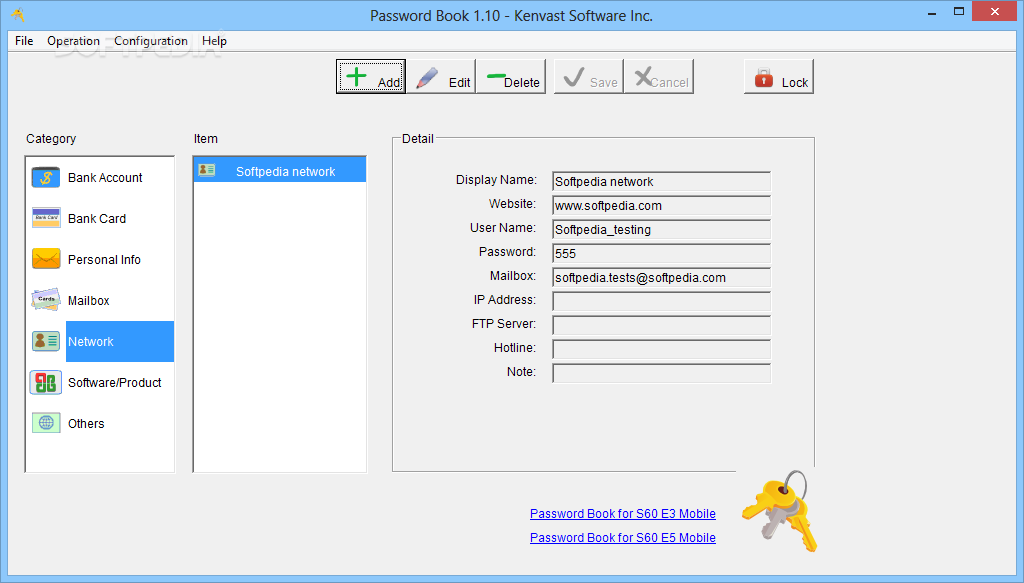Click the Website field
Viewport: 1024px width, 583px height.
(x=662, y=206)
